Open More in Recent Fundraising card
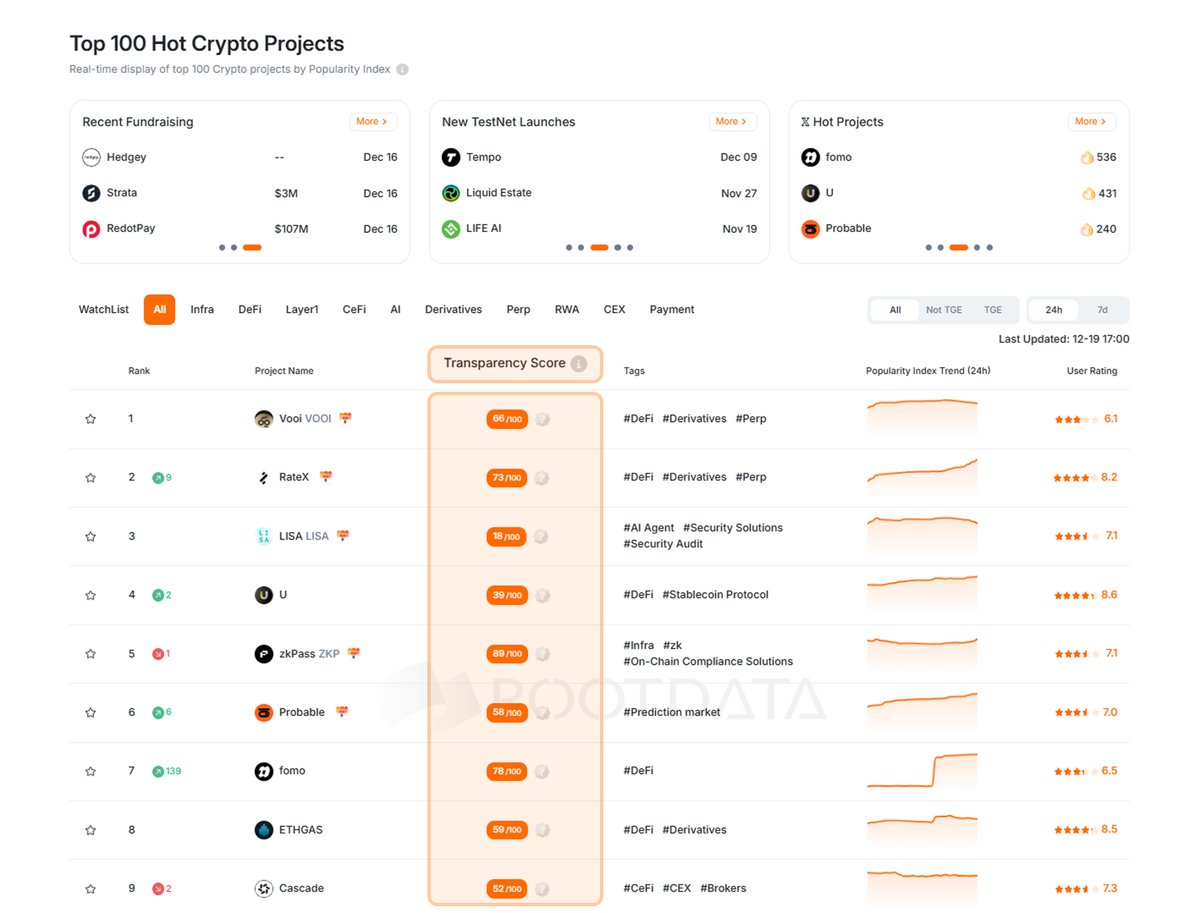 pyautogui.click(x=373, y=121)
